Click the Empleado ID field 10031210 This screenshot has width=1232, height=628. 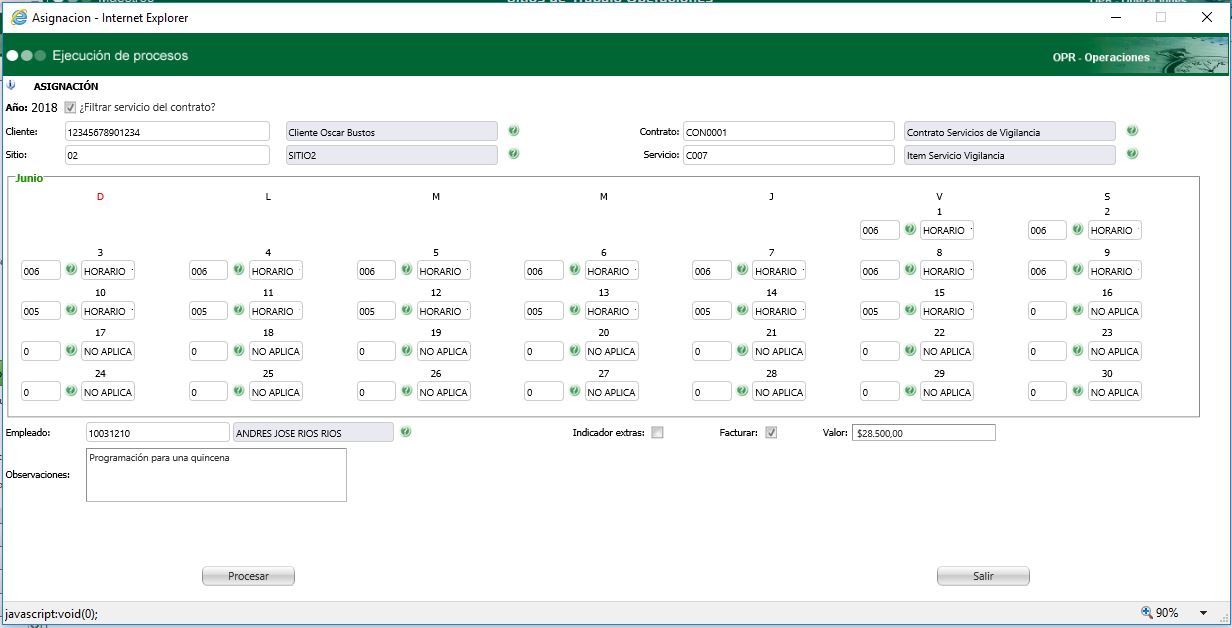pyautogui.click(x=158, y=432)
